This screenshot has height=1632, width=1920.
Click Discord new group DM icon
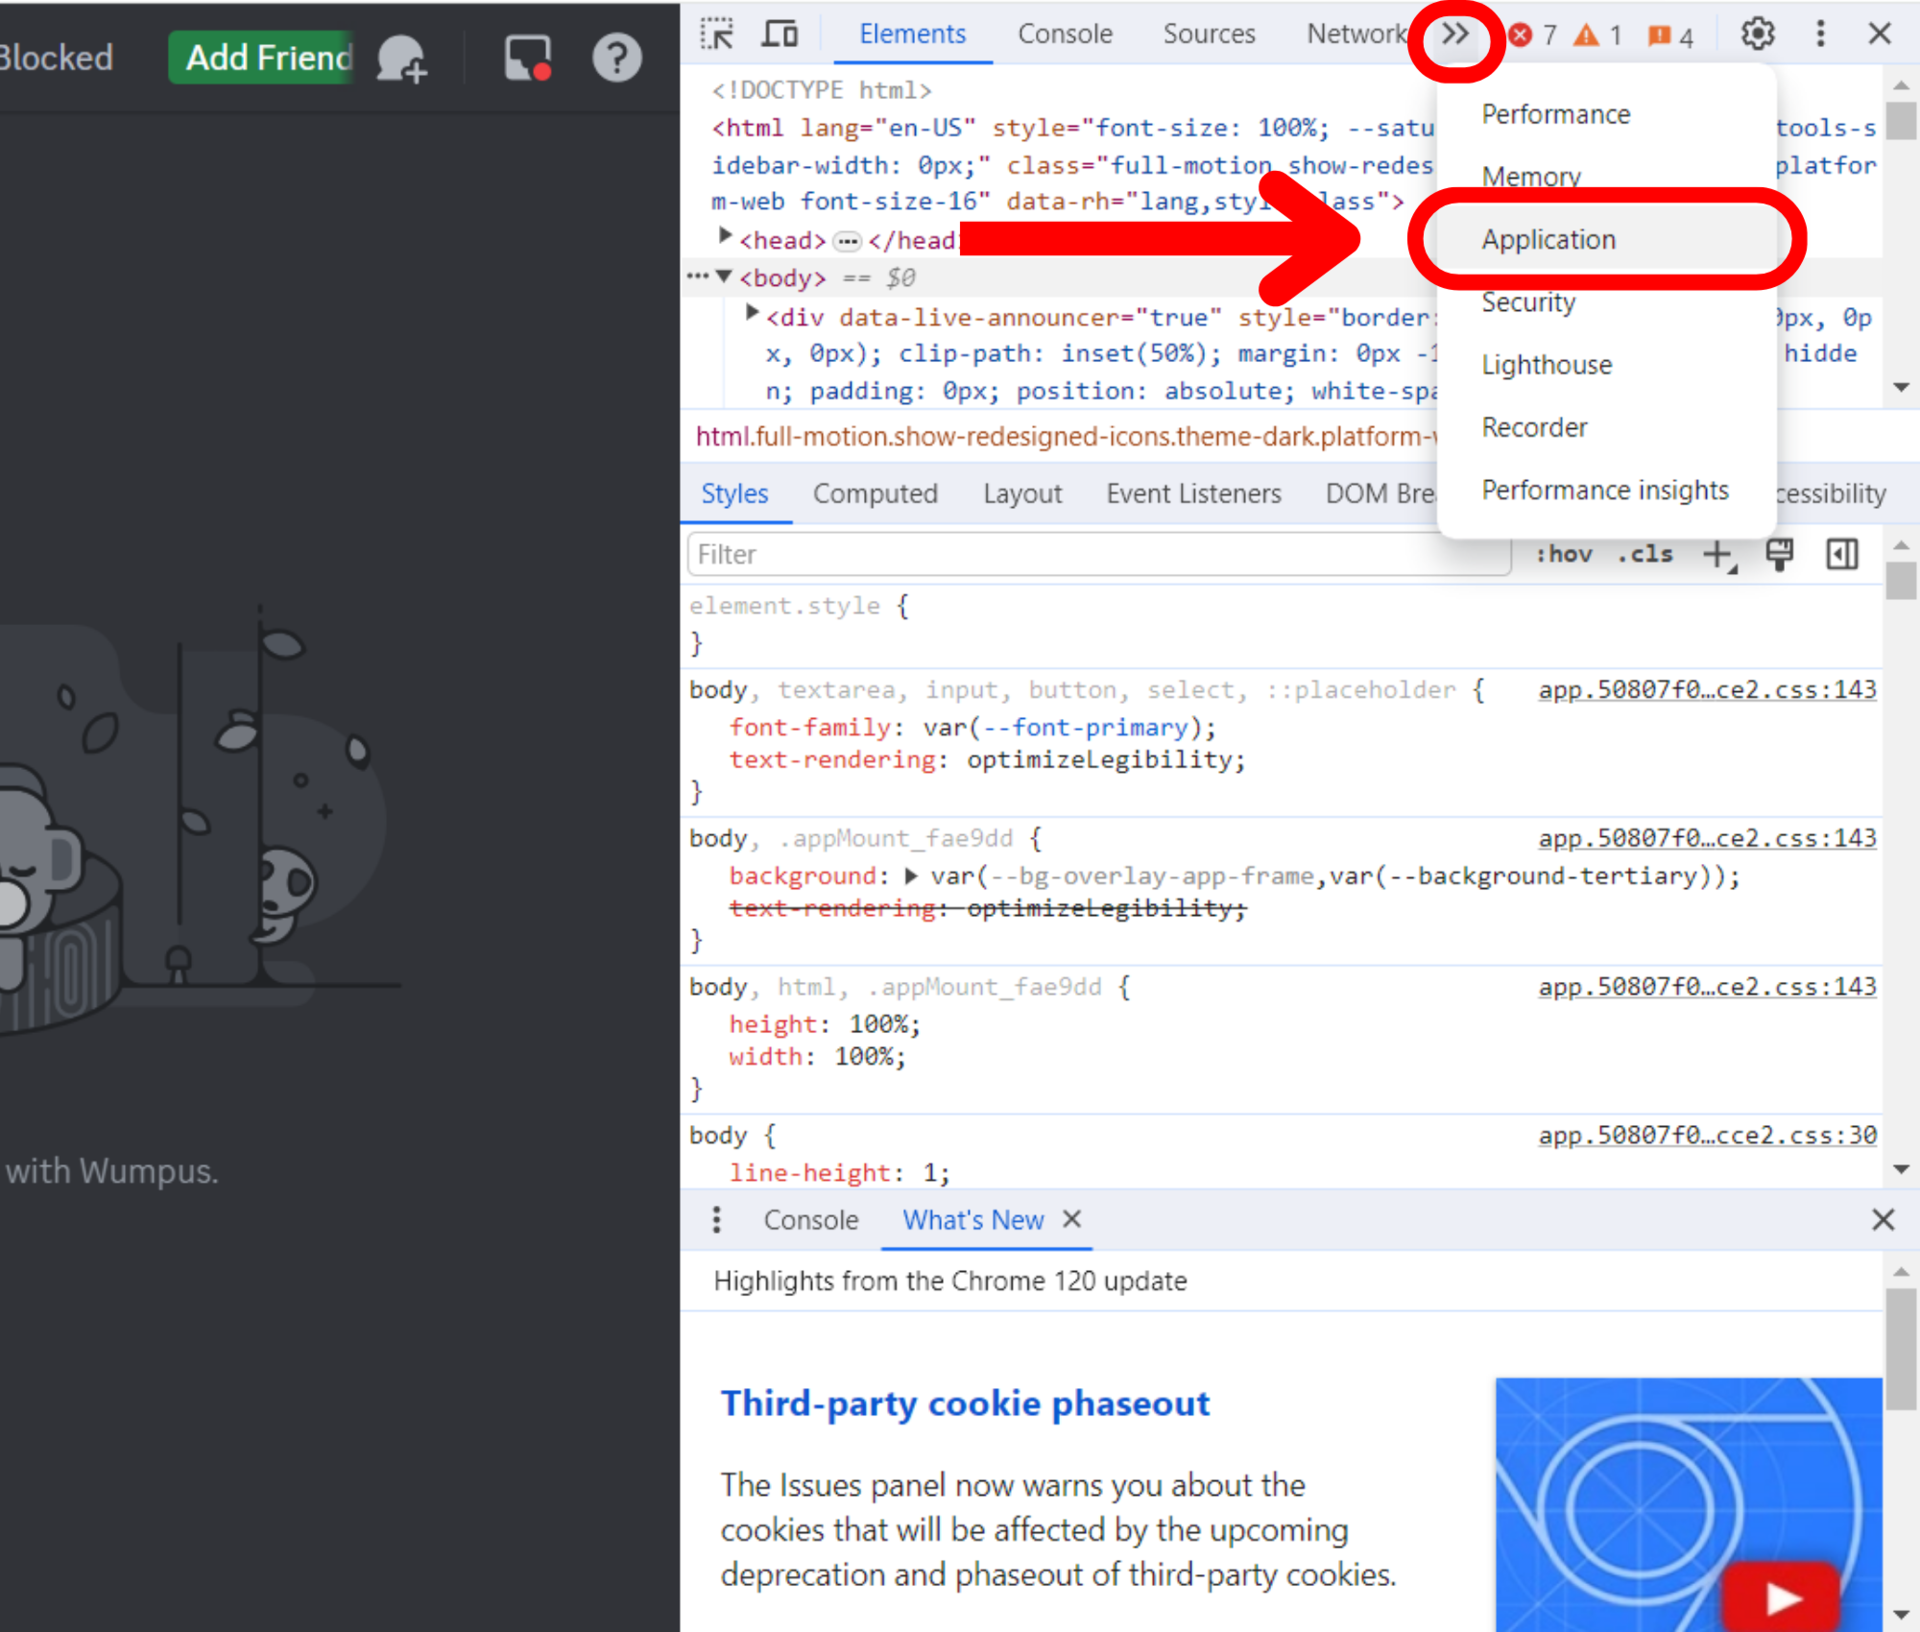tap(402, 58)
